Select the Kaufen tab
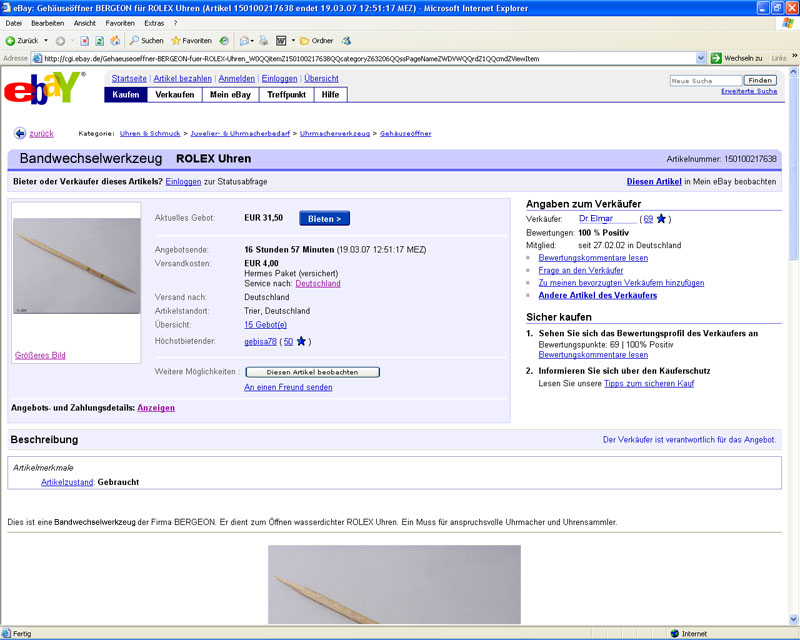 click(x=126, y=95)
